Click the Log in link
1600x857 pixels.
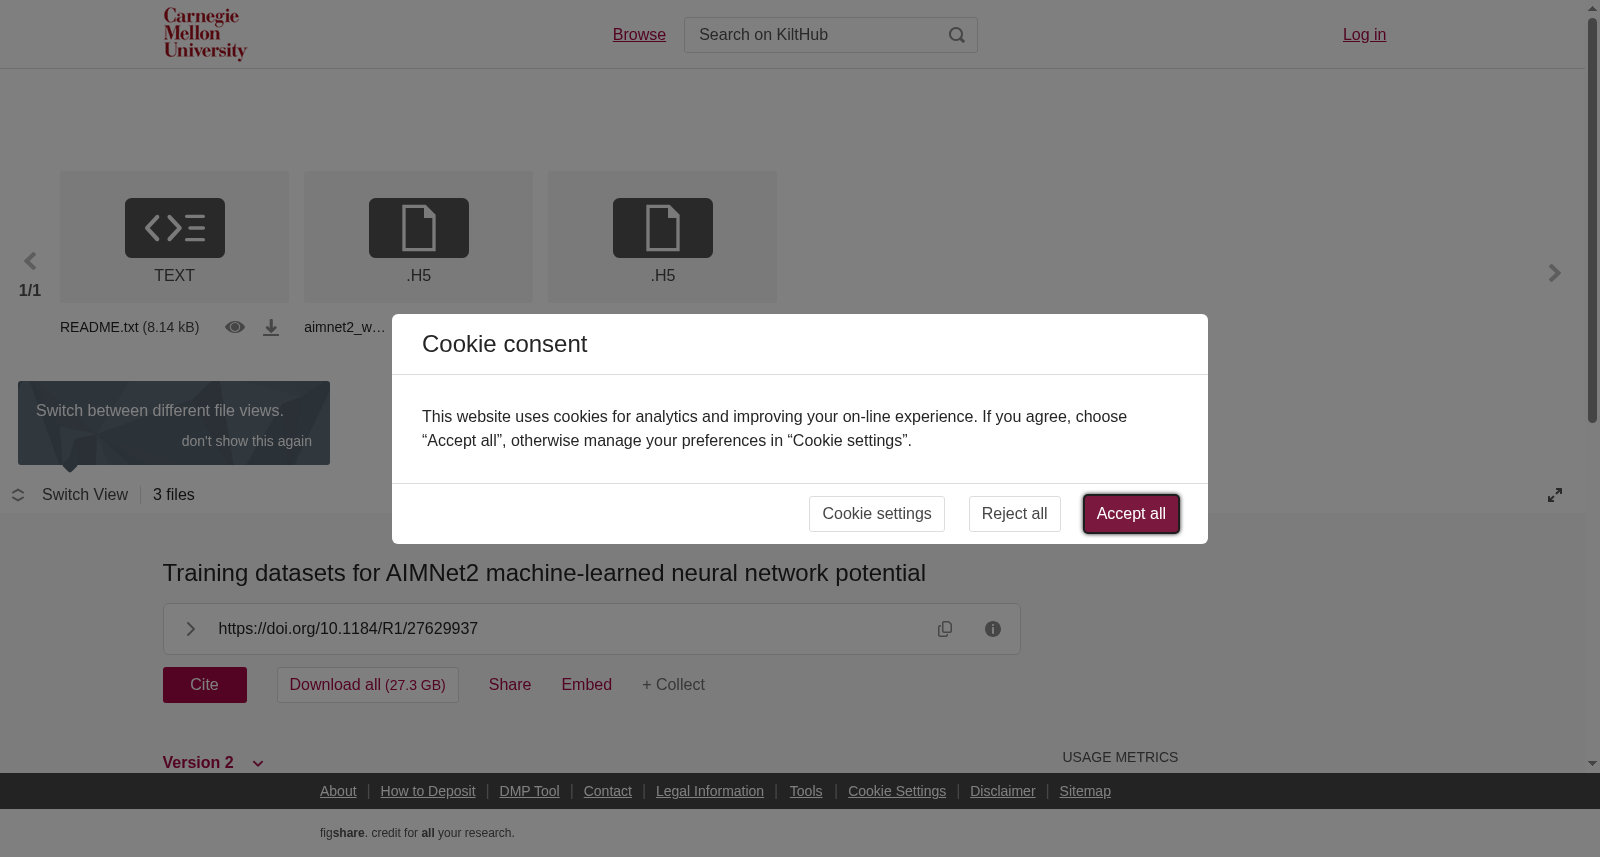[x=1364, y=35]
